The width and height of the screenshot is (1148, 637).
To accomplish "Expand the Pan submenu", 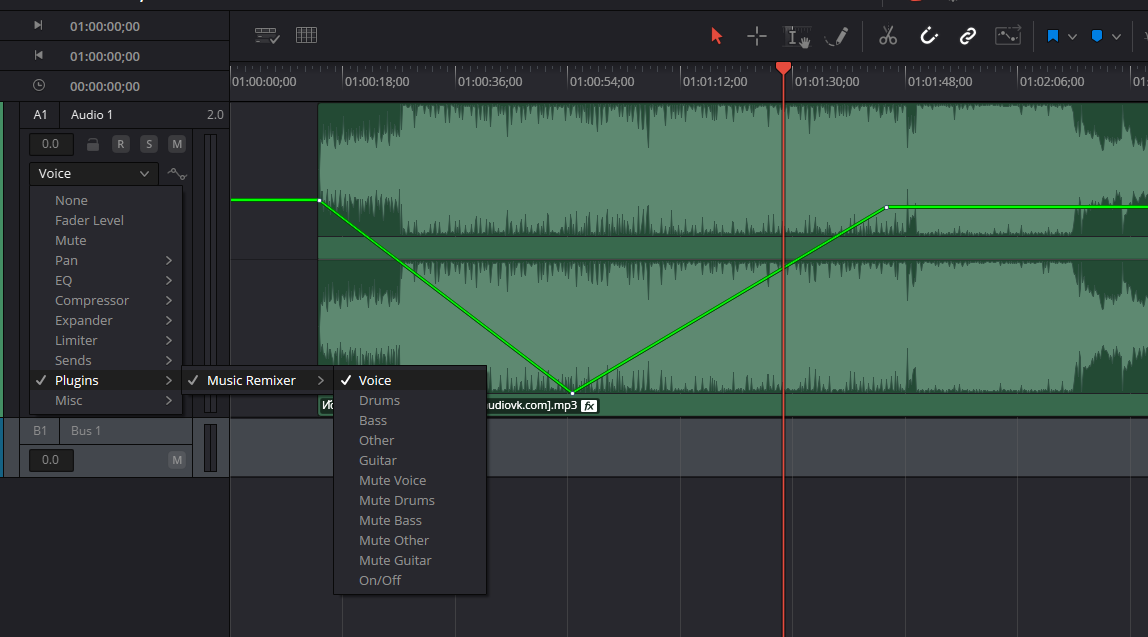I will [x=105, y=261].
